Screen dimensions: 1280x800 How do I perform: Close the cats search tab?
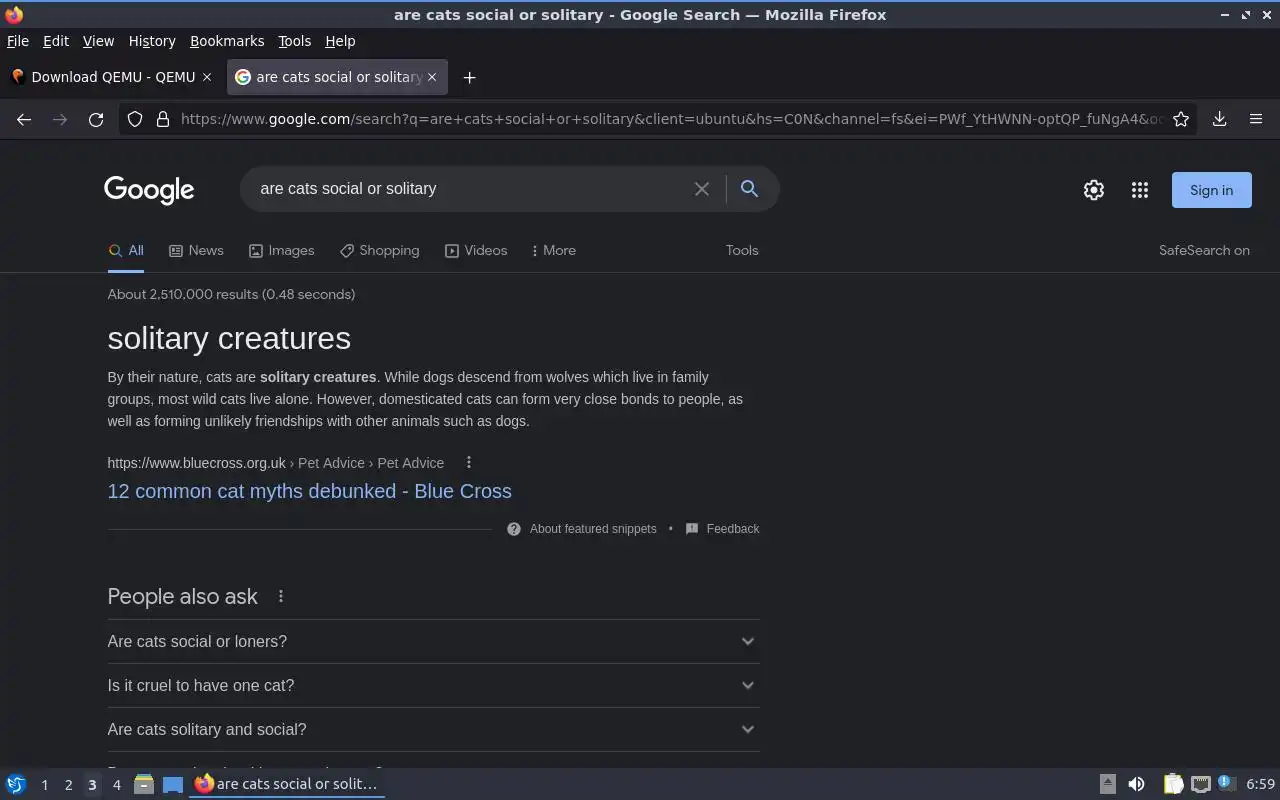click(x=432, y=77)
